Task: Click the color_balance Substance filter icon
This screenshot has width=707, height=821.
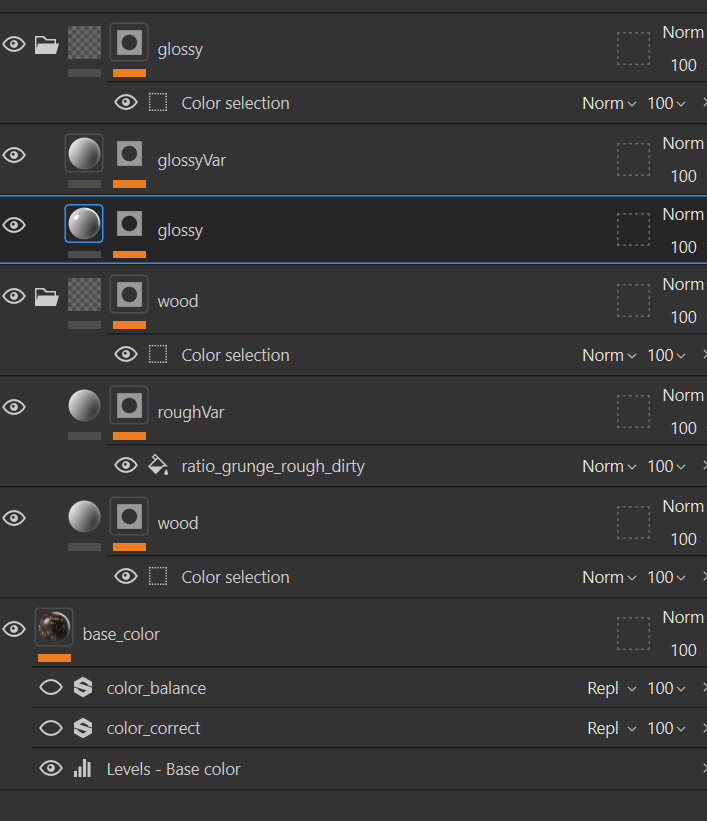Action: [x=83, y=687]
